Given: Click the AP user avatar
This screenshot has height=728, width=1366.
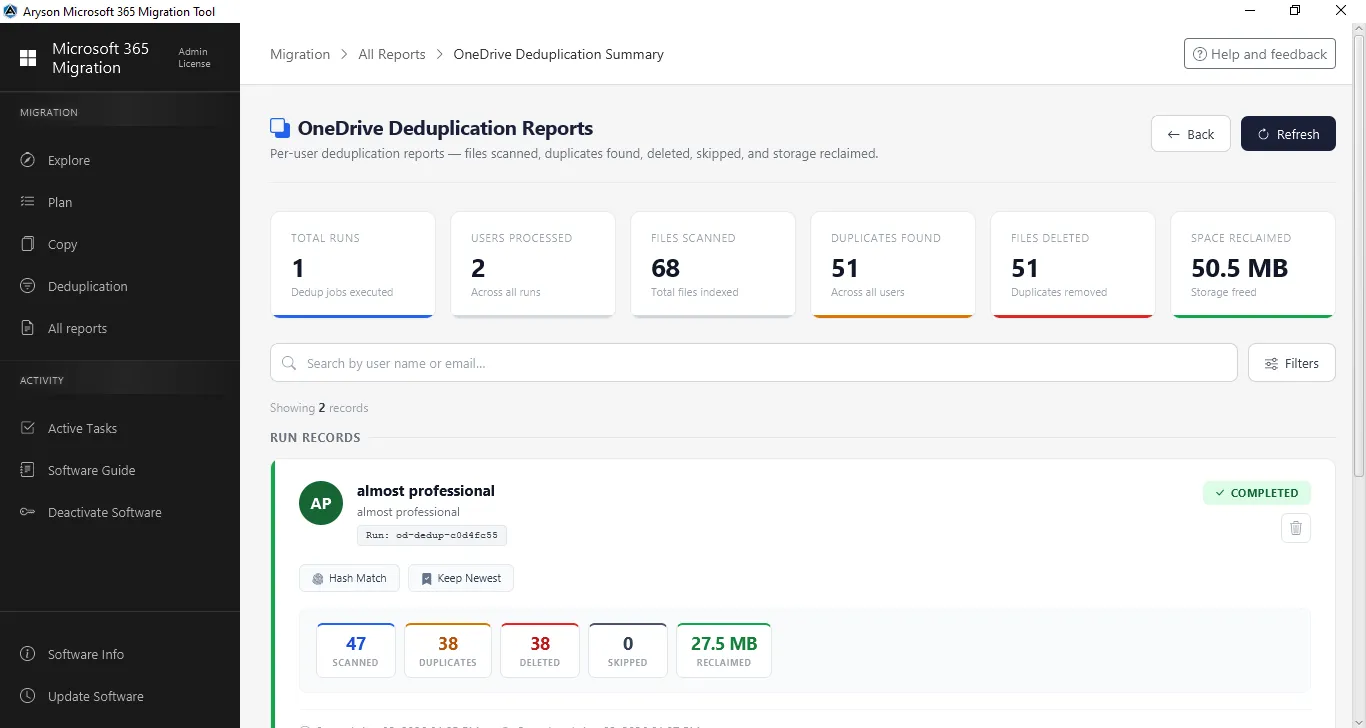Looking at the screenshot, I should click(x=321, y=503).
